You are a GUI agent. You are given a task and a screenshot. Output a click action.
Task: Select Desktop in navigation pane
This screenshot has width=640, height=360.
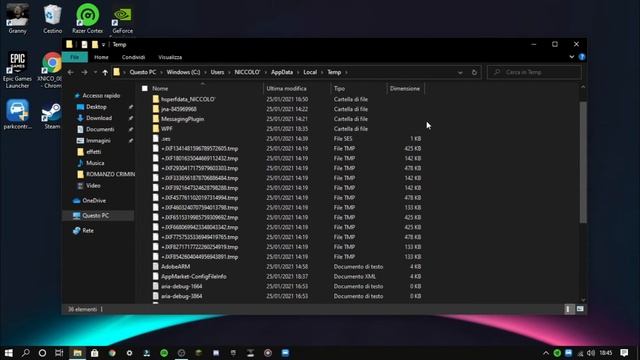coord(96,107)
